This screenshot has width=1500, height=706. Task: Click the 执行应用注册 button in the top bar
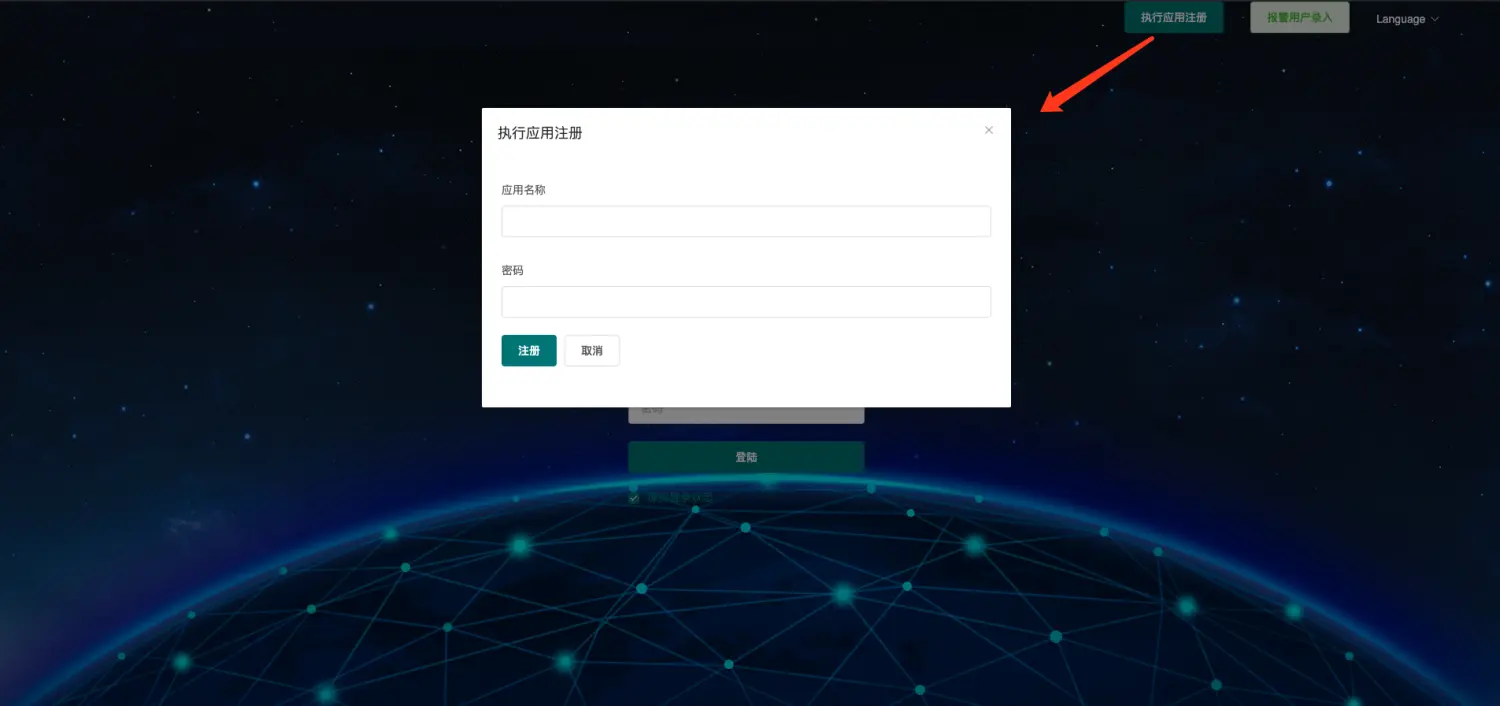(x=1174, y=18)
